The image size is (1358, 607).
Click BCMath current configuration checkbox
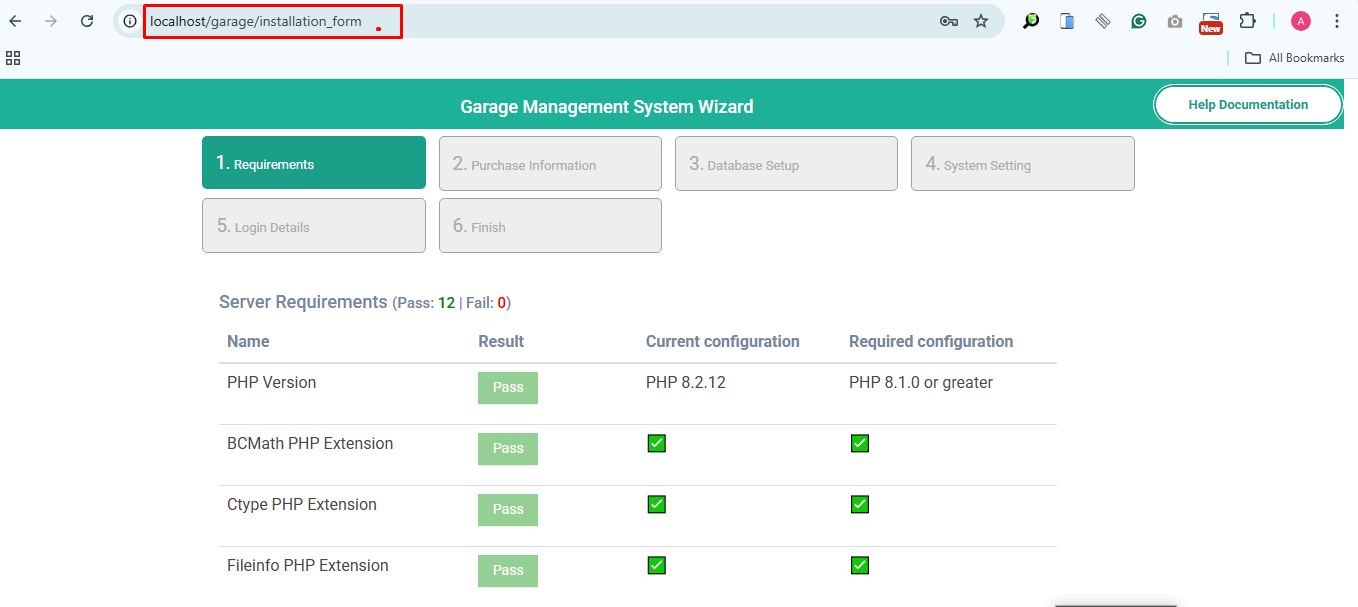pyautogui.click(x=657, y=443)
